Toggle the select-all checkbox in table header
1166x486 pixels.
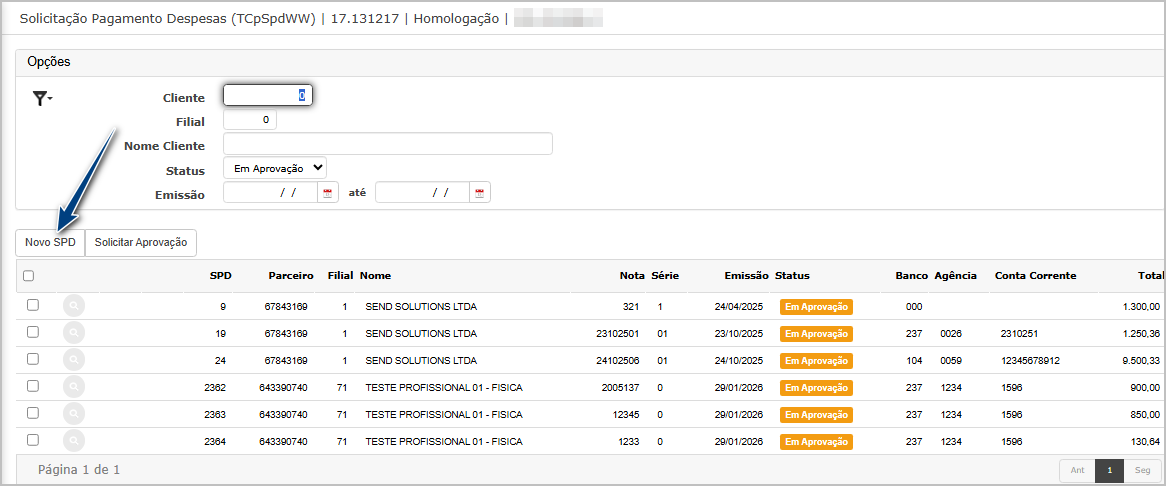tap(28, 276)
